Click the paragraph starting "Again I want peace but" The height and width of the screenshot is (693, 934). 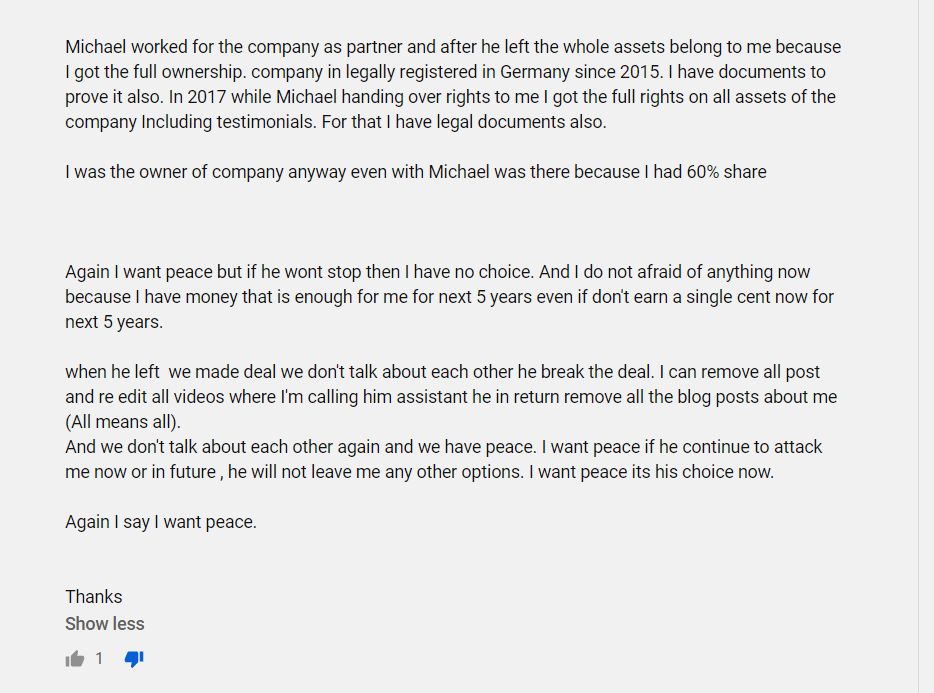click(x=449, y=297)
